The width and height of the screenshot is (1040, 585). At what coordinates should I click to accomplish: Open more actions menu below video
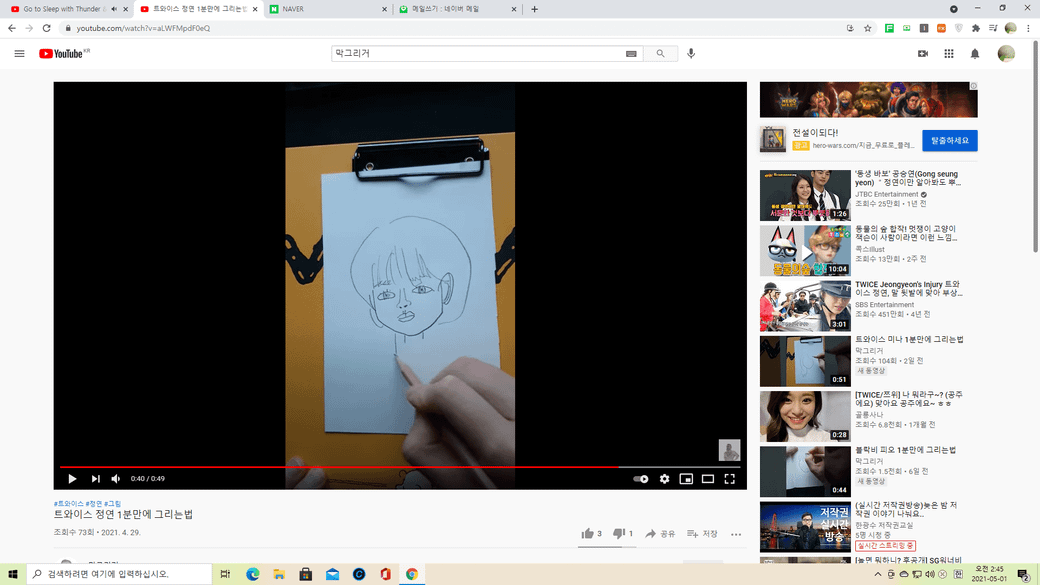[x=736, y=534]
